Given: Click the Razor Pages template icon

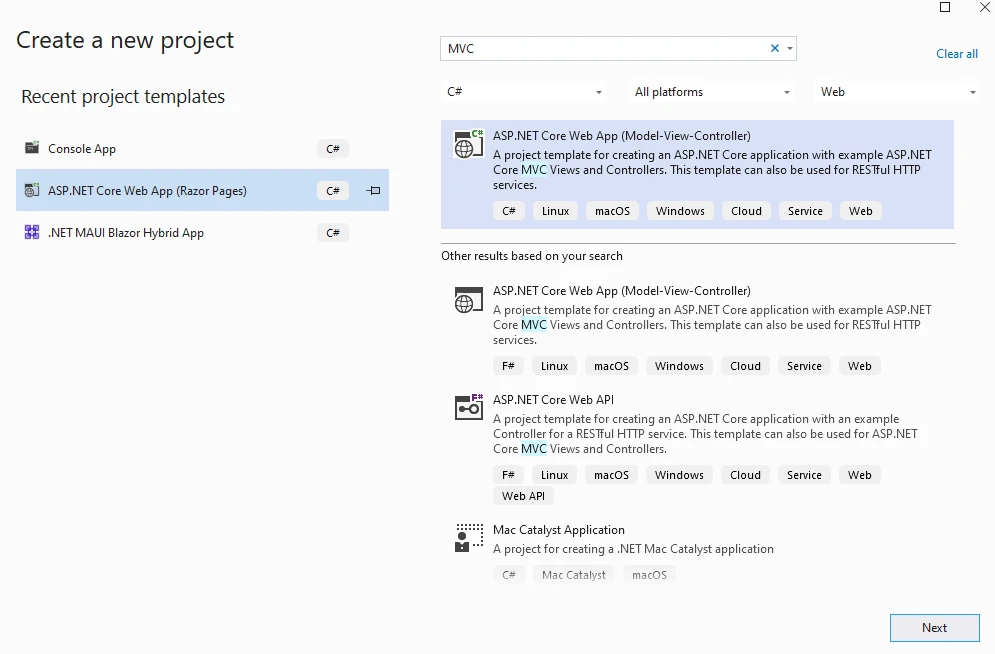Looking at the screenshot, I should pos(32,190).
